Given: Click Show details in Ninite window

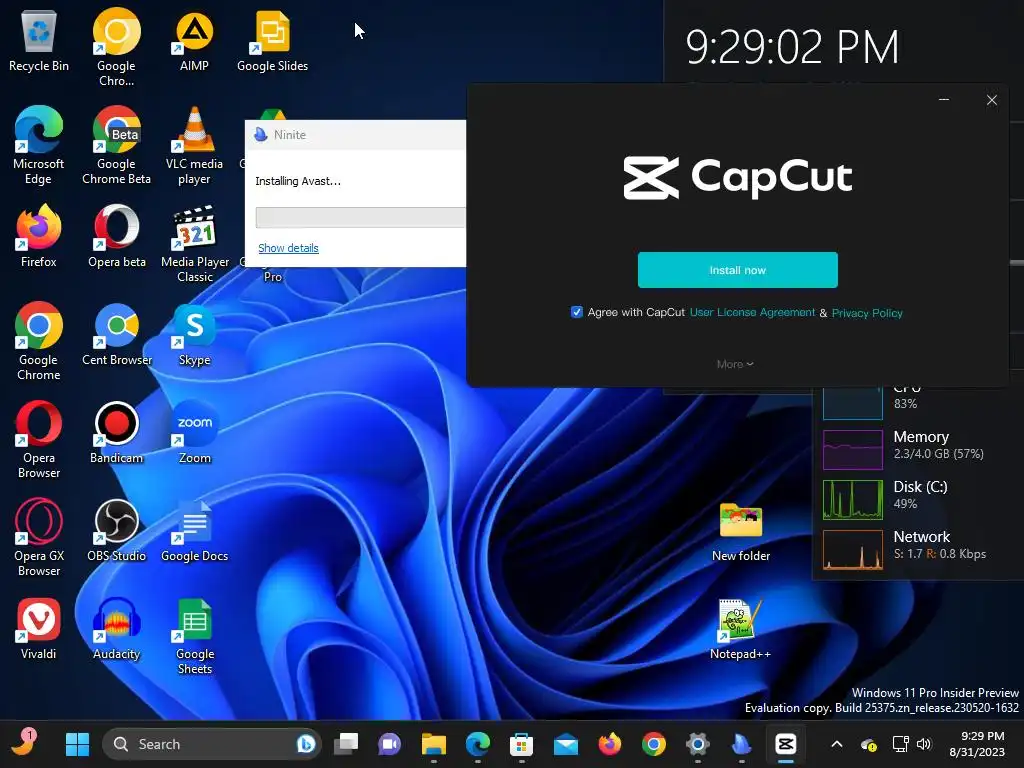Looking at the screenshot, I should click(288, 248).
